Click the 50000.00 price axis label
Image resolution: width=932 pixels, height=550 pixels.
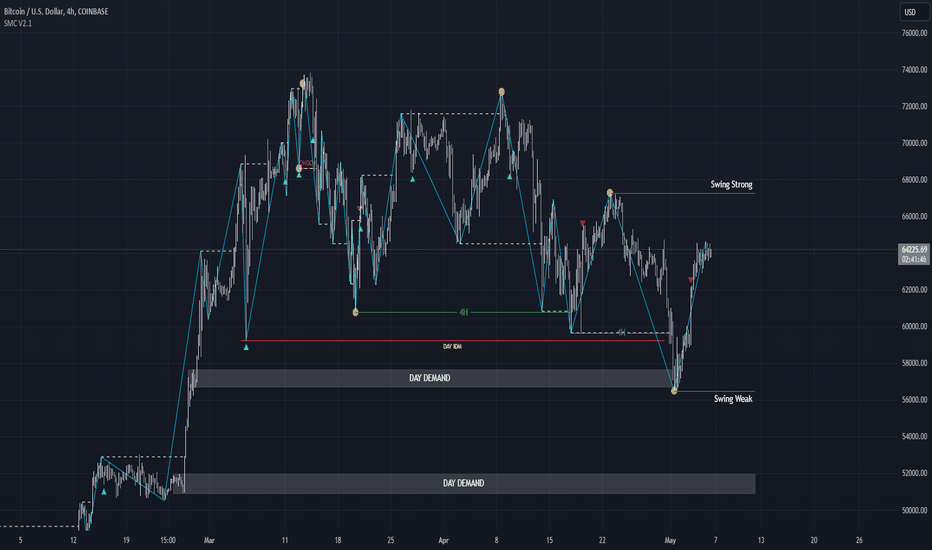(x=914, y=510)
